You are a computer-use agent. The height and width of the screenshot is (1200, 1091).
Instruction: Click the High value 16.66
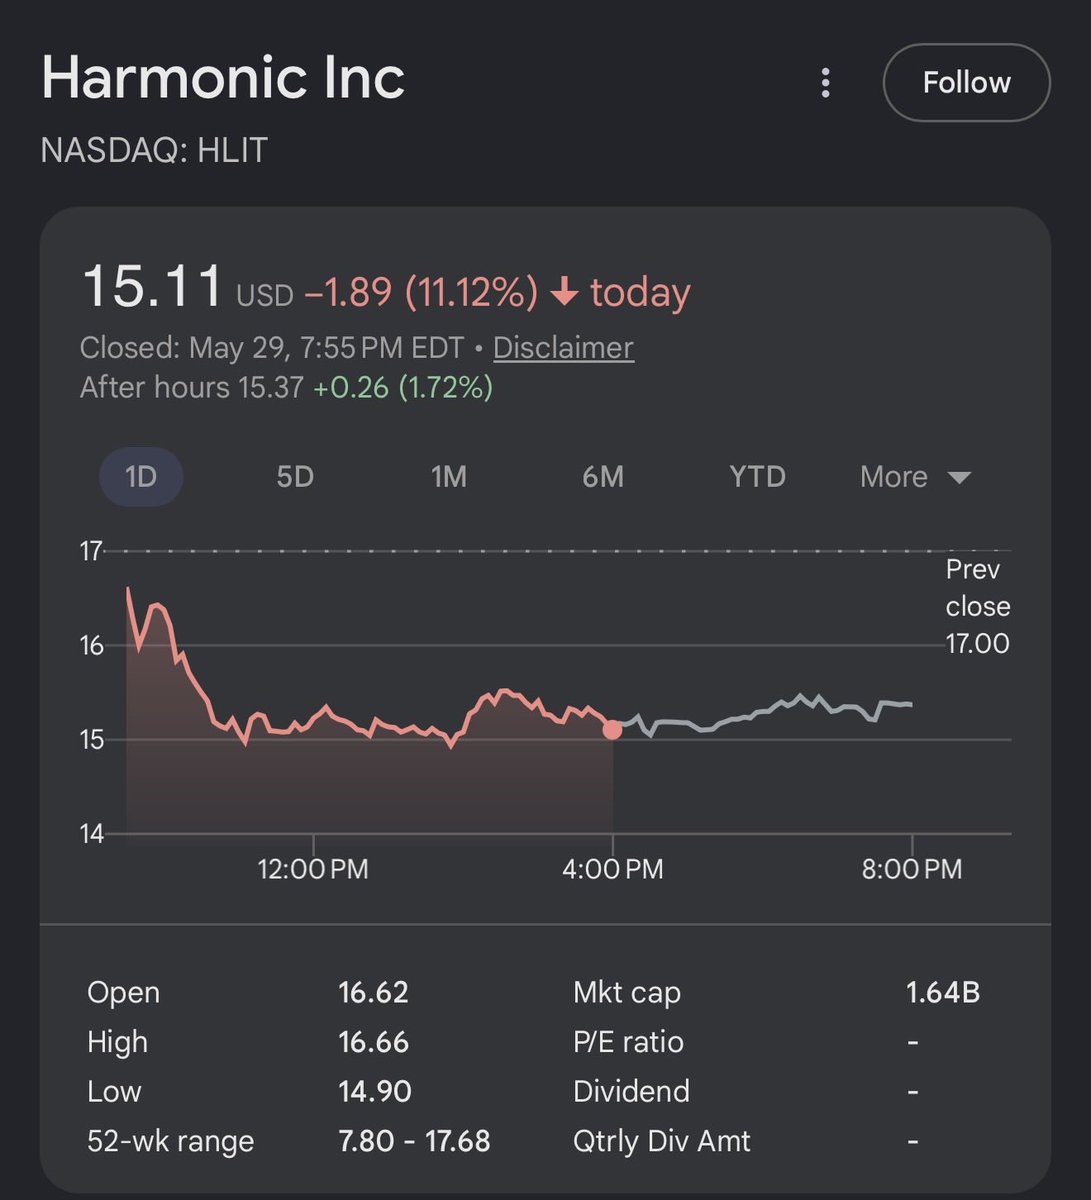click(373, 1042)
